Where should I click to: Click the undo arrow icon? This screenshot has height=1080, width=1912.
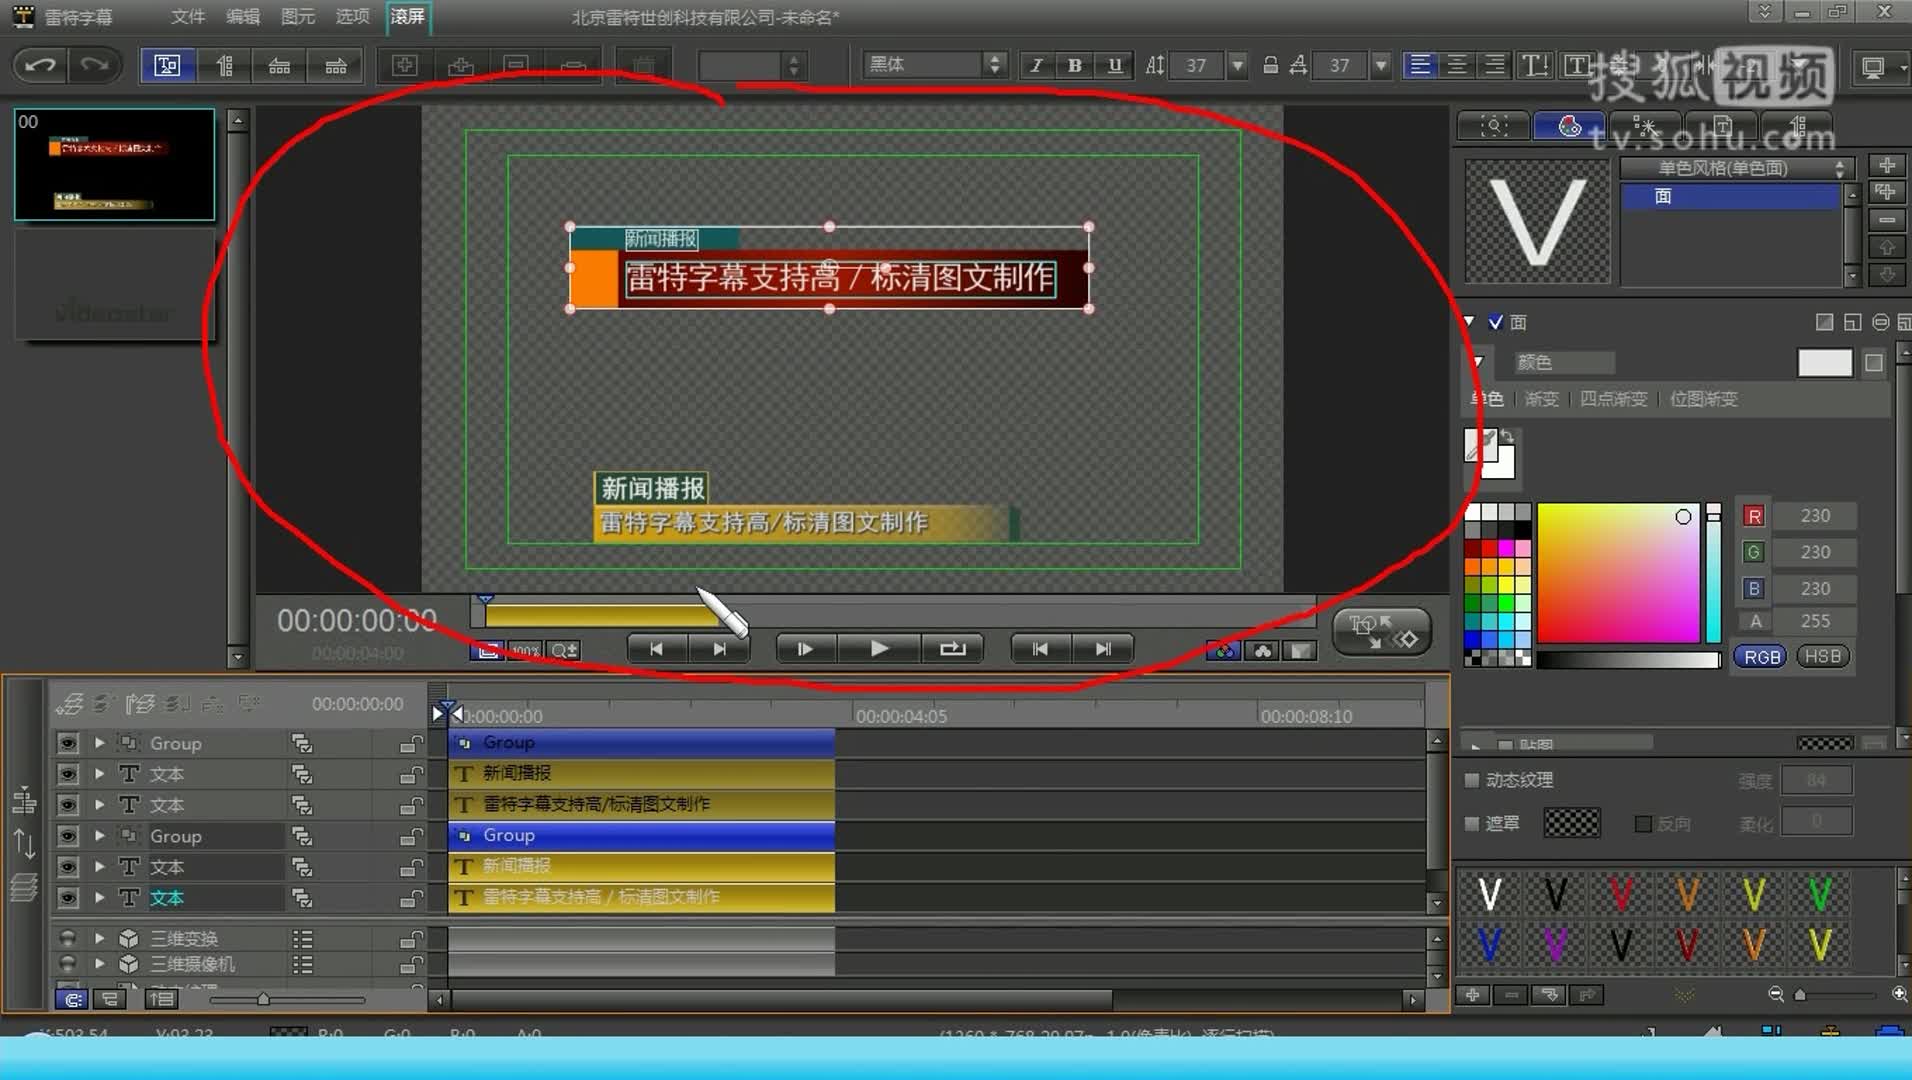click(41, 66)
